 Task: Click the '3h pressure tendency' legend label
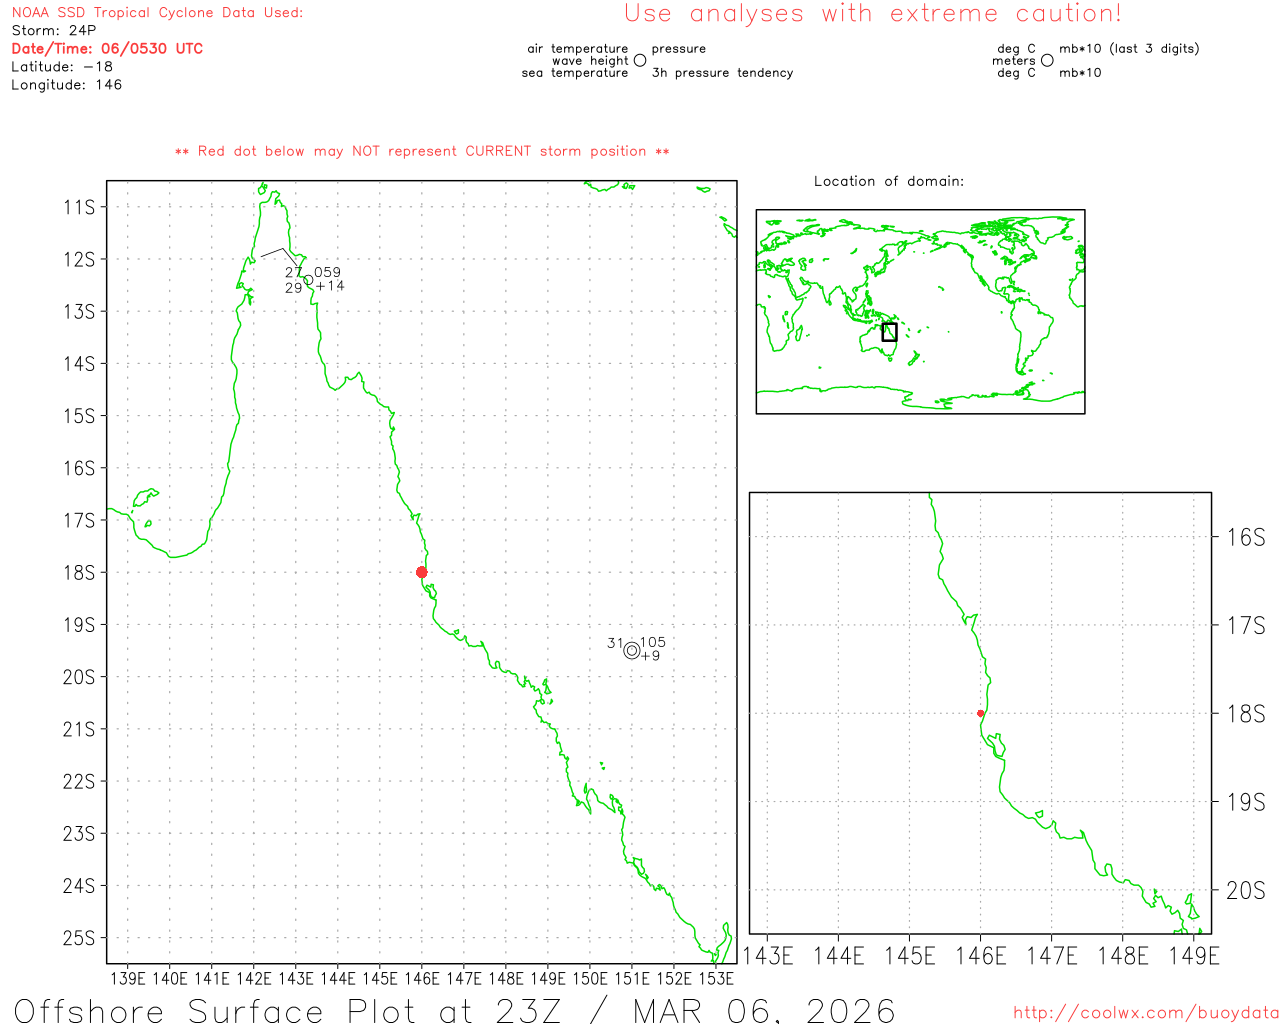[x=722, y=73]
